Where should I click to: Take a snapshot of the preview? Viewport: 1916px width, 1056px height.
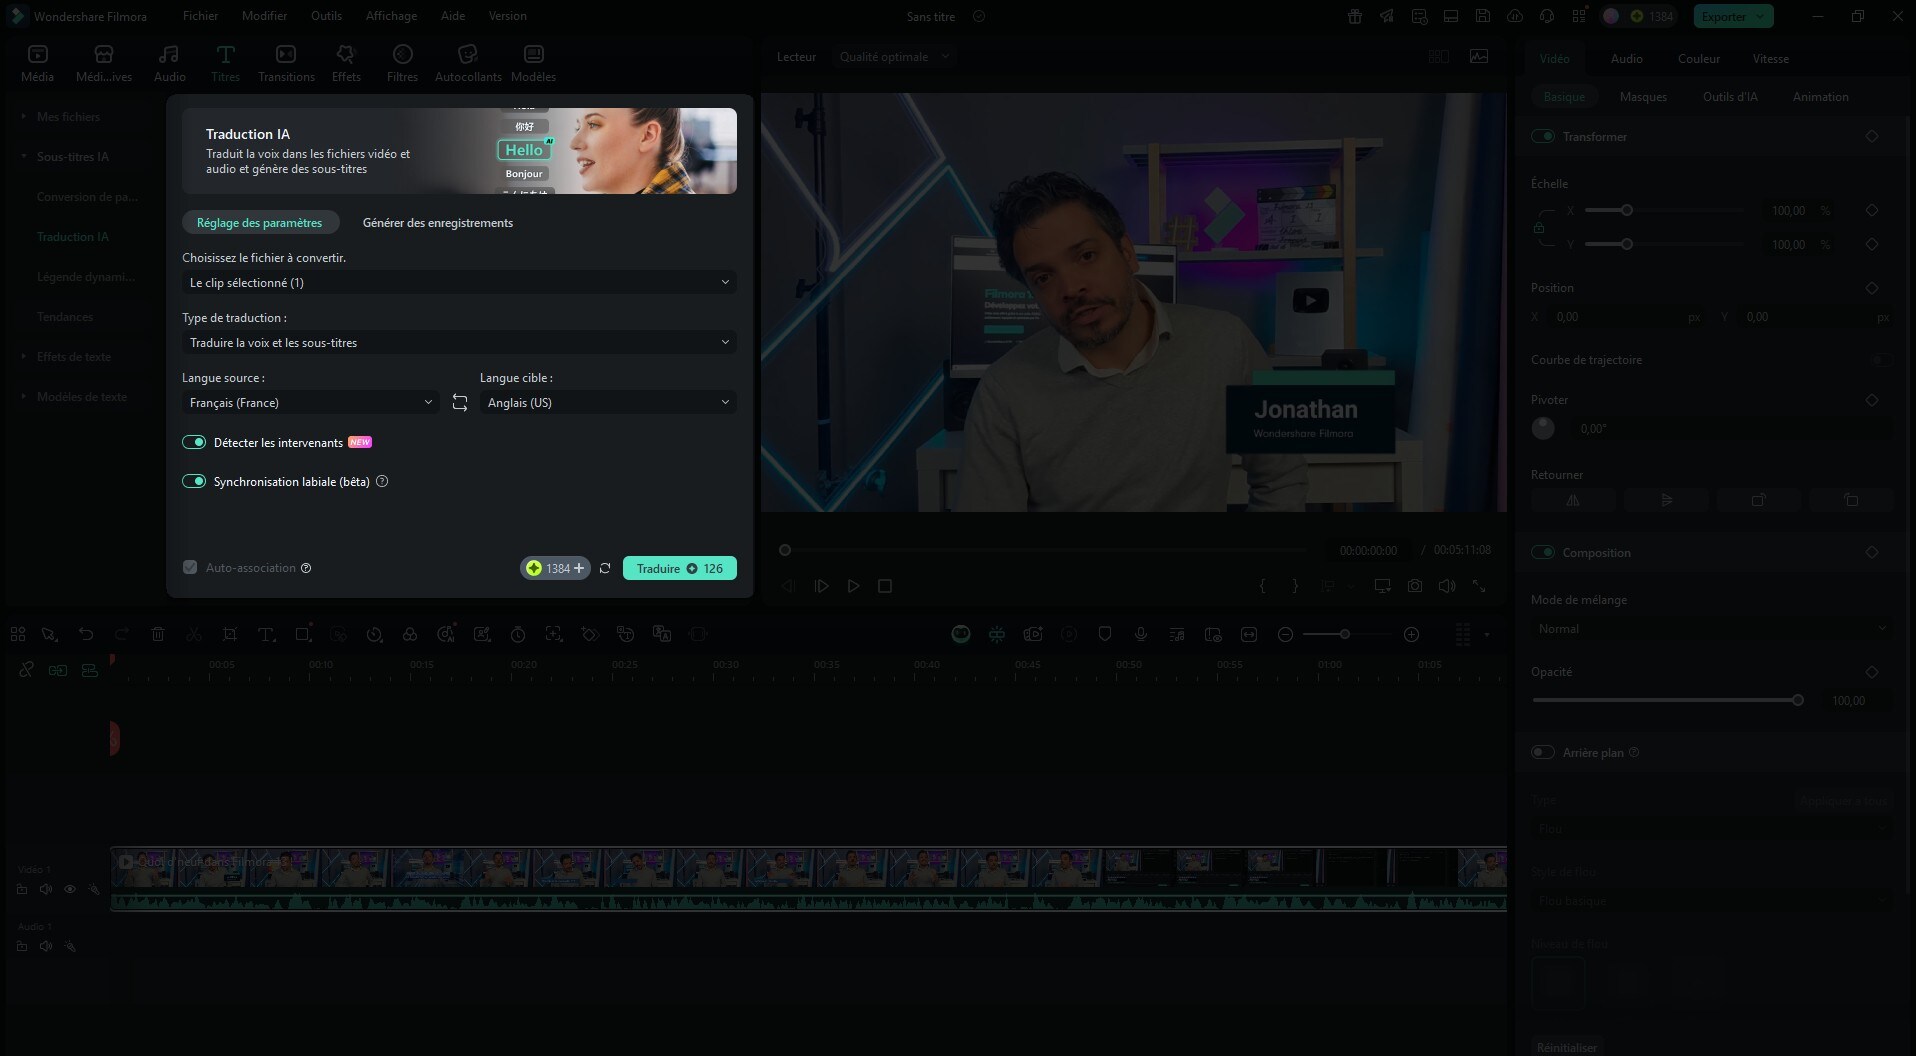(x=1415, y=586)
